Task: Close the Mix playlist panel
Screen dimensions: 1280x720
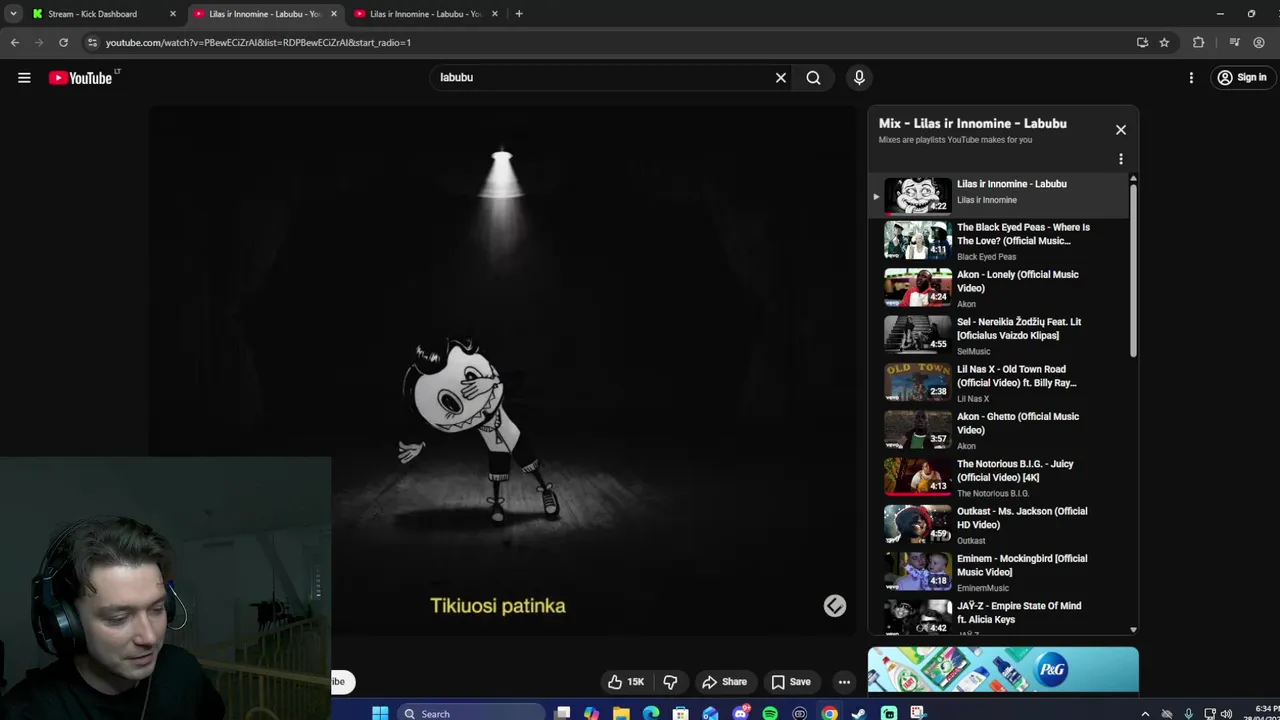Action: pyautogui.click(x=1121, y=130)
